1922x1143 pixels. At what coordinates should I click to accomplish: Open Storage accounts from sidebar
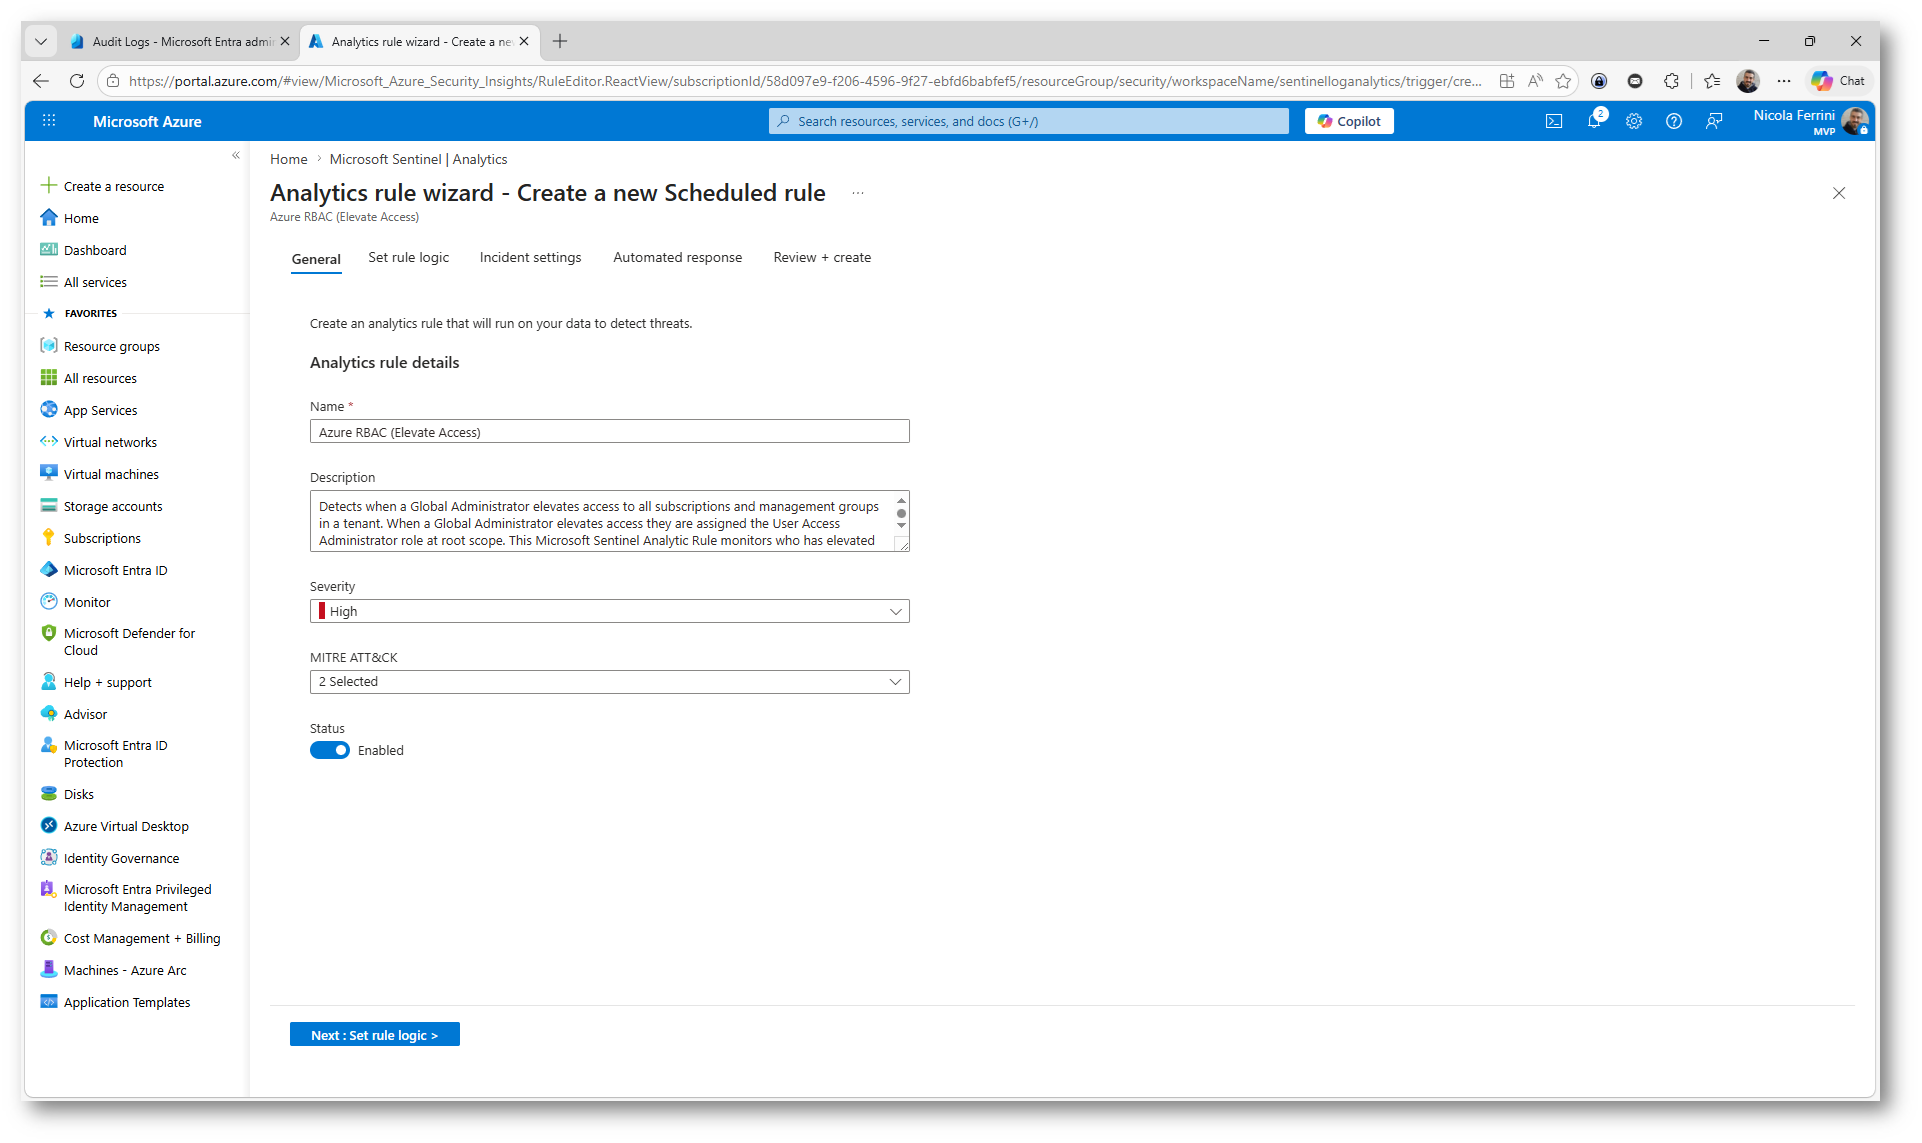point(112,506)
